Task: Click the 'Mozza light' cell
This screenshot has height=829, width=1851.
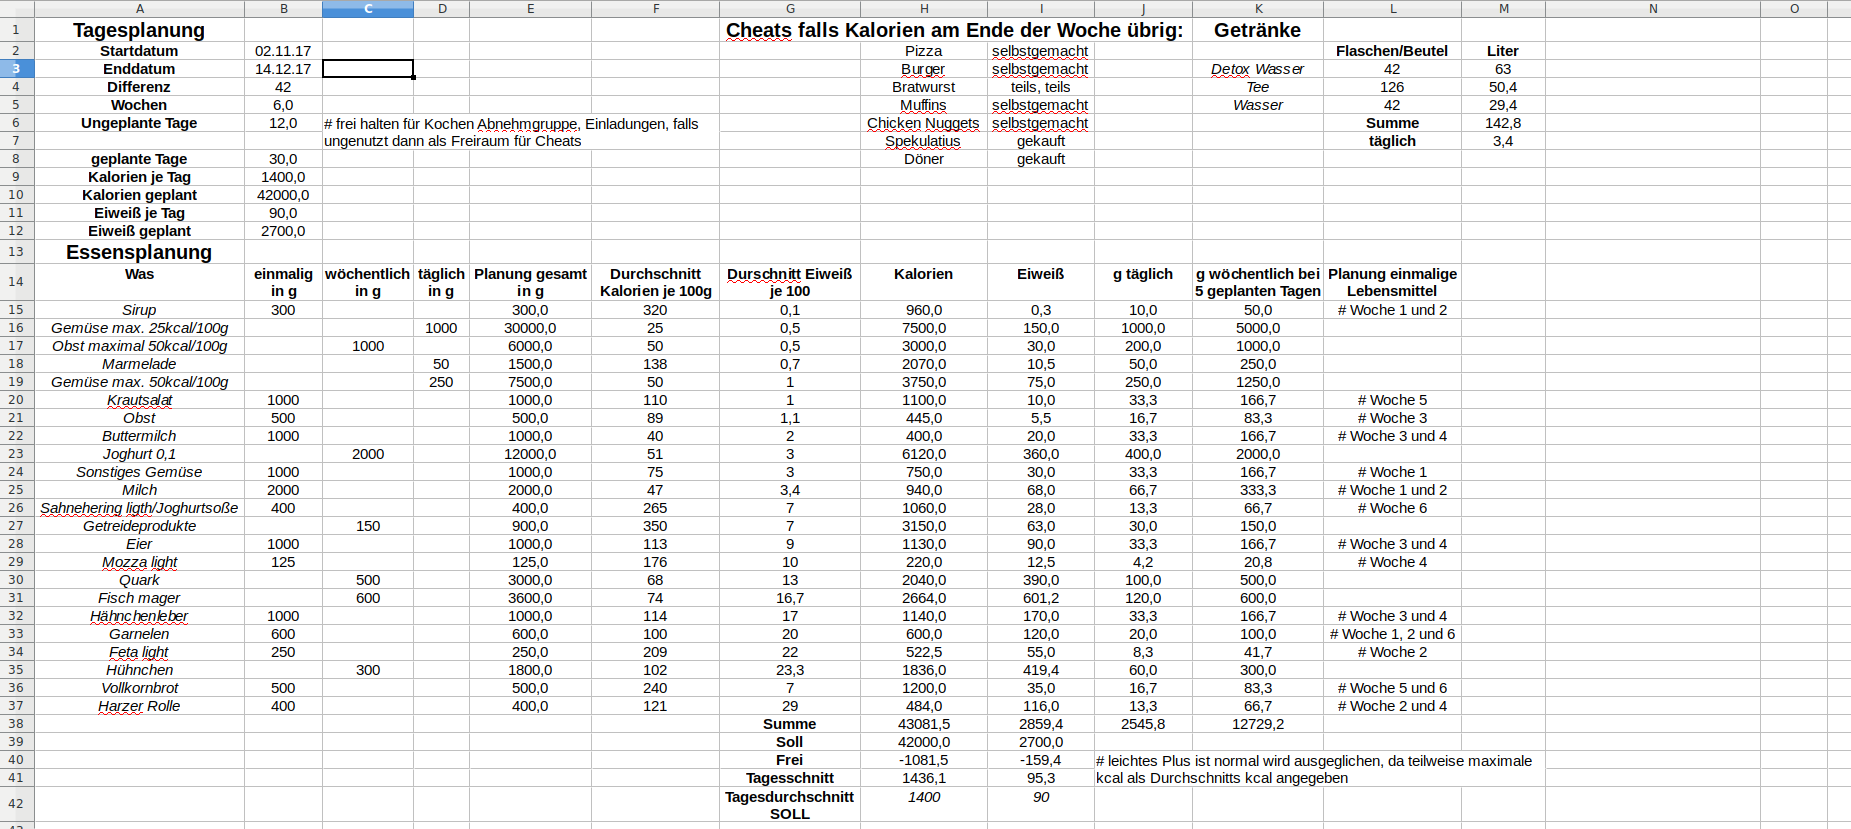Action: point(139,562)
